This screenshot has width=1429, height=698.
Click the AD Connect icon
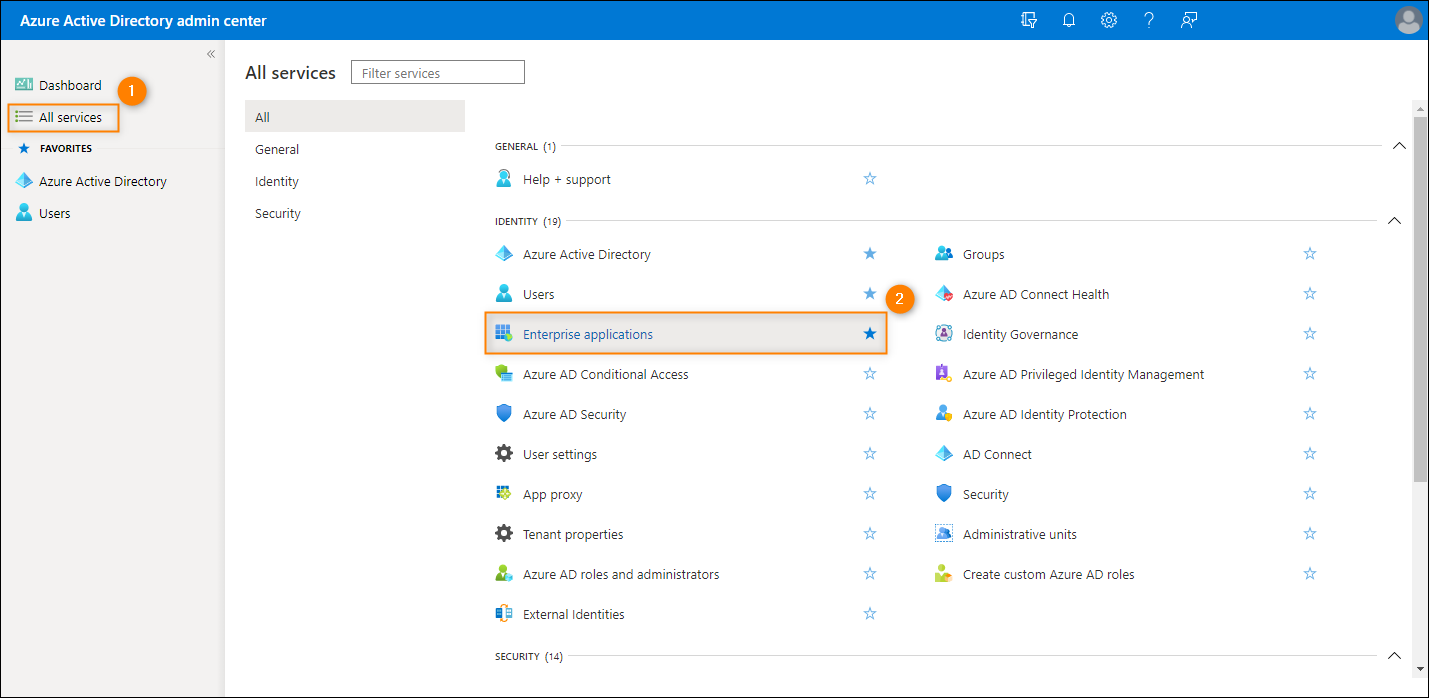[944, 454]
